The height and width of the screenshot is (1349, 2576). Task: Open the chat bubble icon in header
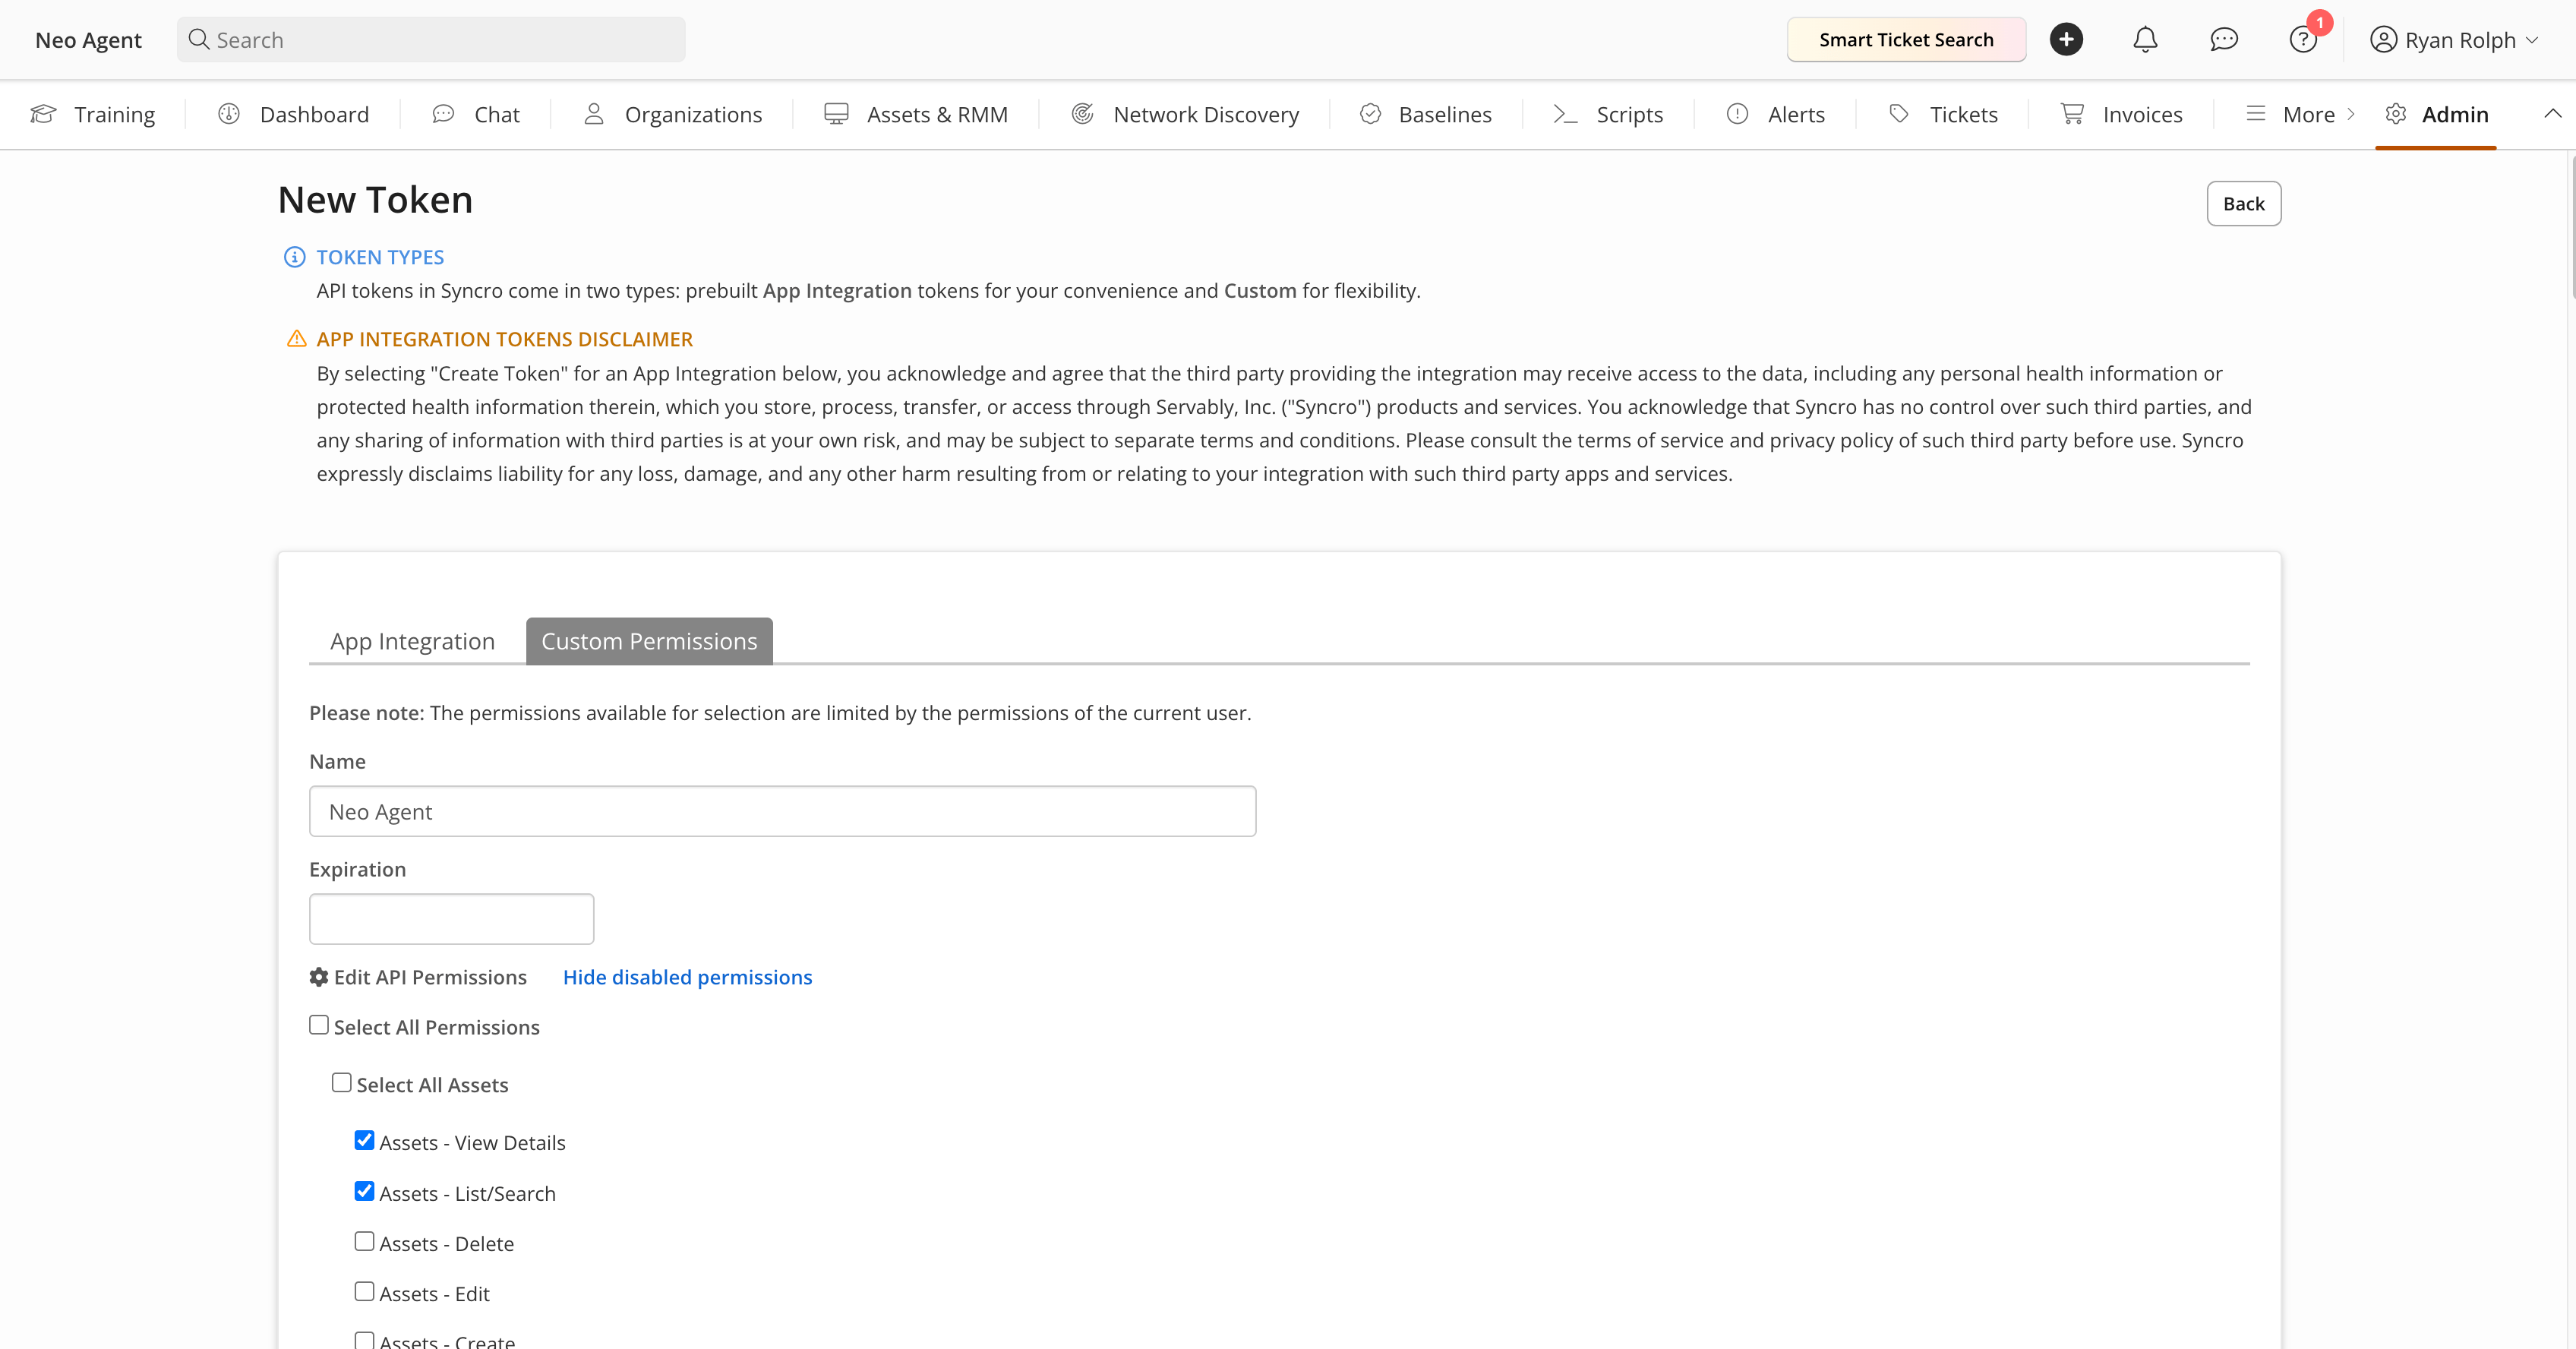click(2224, 39)
